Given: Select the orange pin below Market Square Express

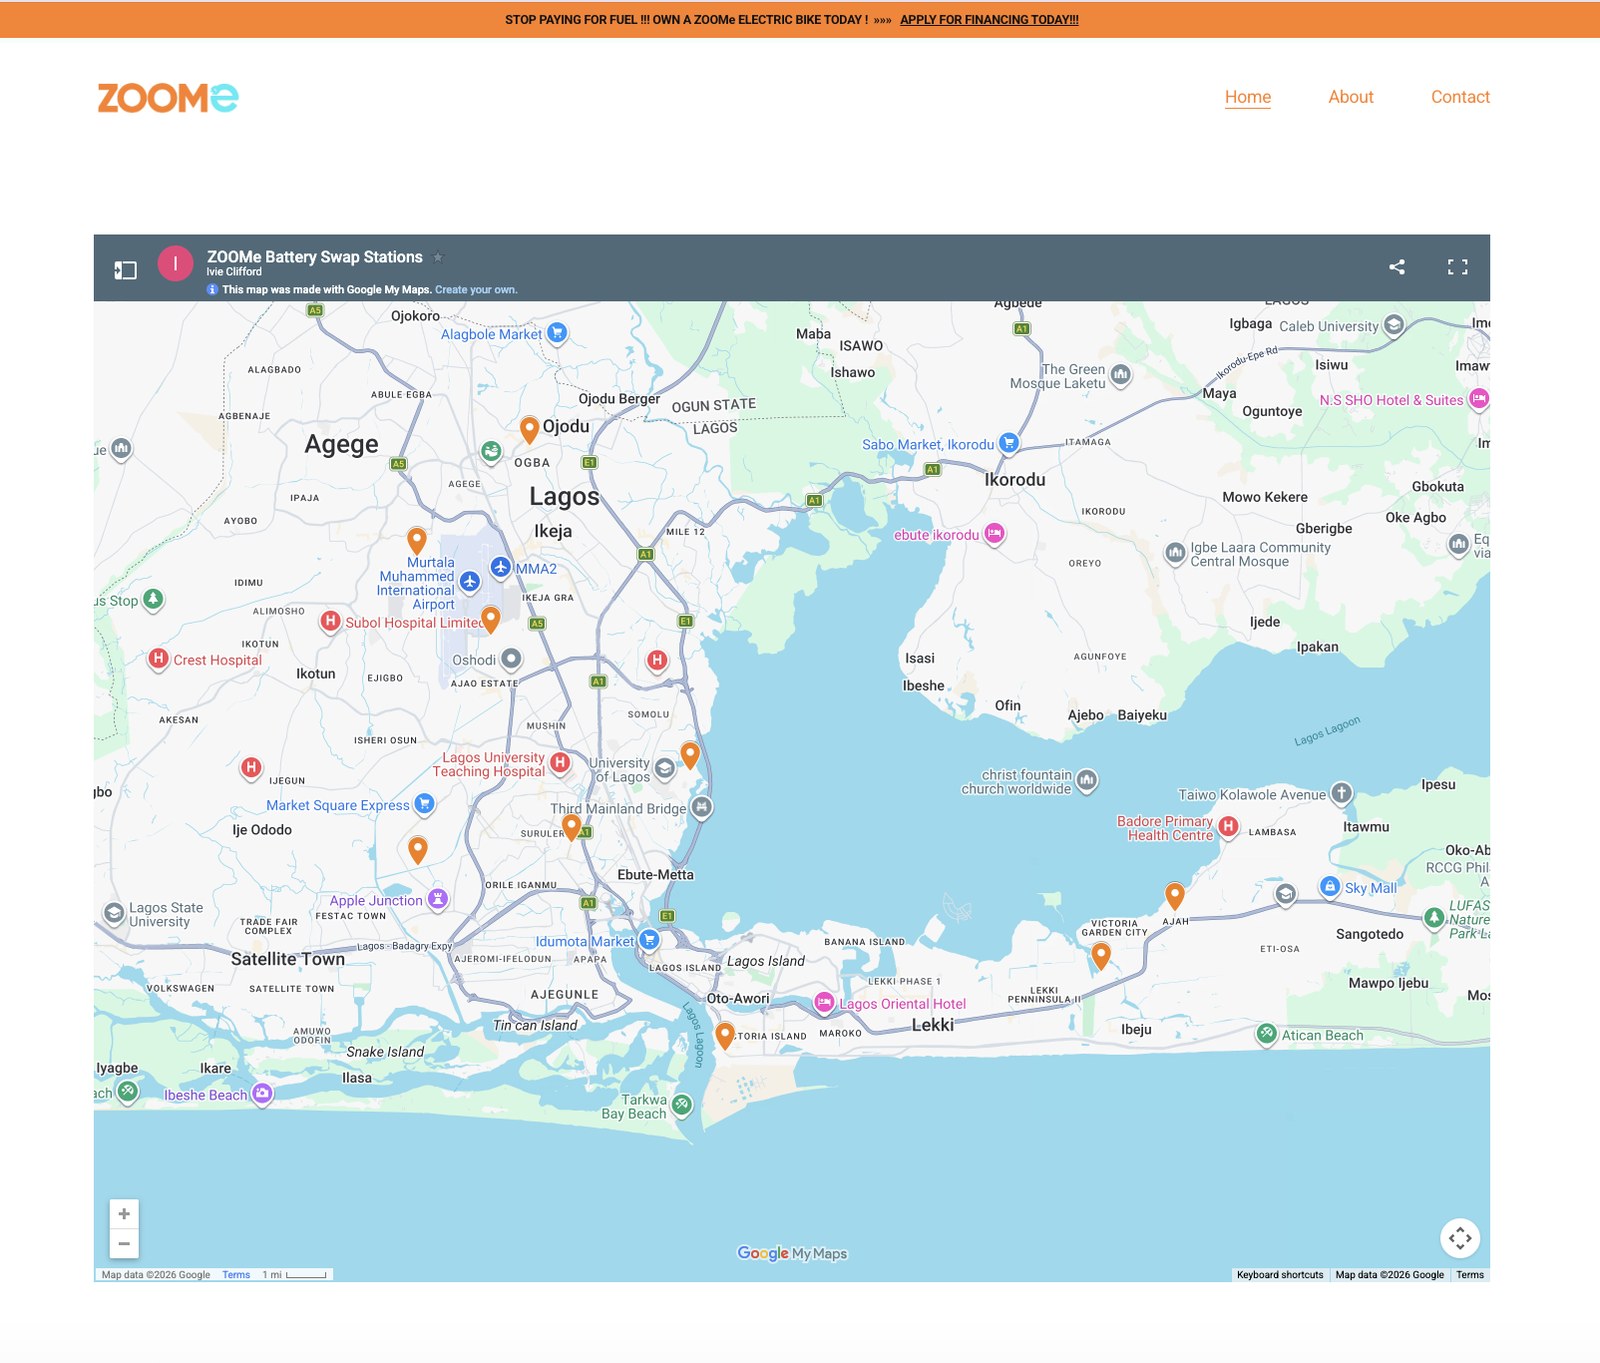Looking at the screenshot, I should coord(418,850).
